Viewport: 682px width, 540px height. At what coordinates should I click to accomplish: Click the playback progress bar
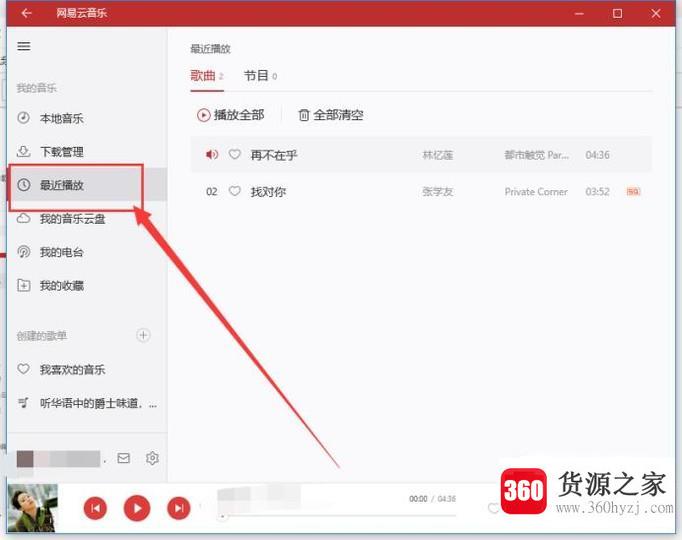pos(337,516)
